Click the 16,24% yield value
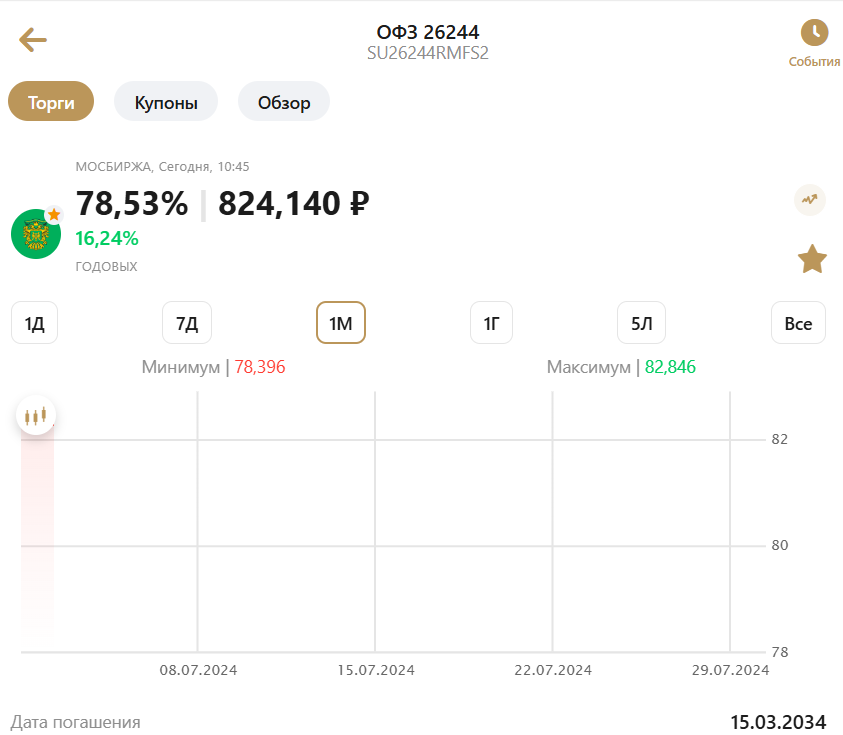 point(107,238)
